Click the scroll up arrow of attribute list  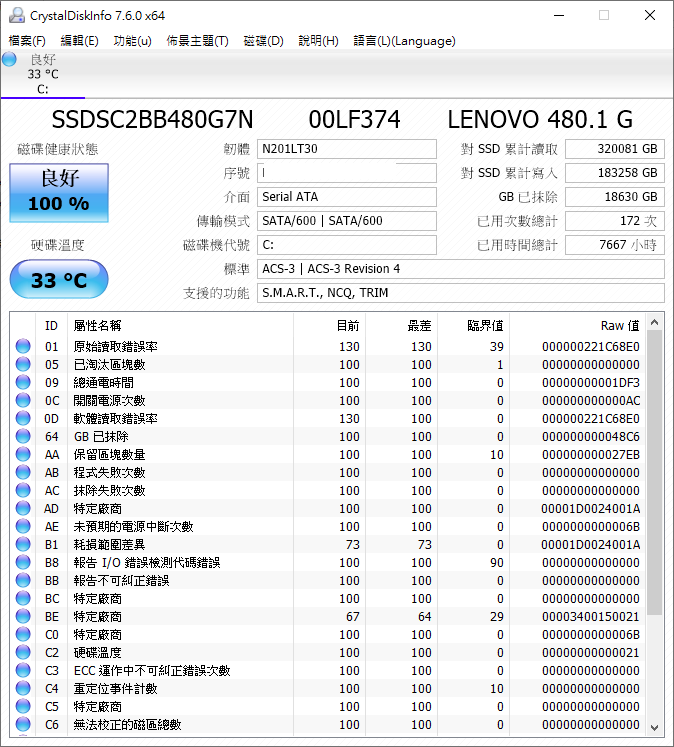(654, 323)
